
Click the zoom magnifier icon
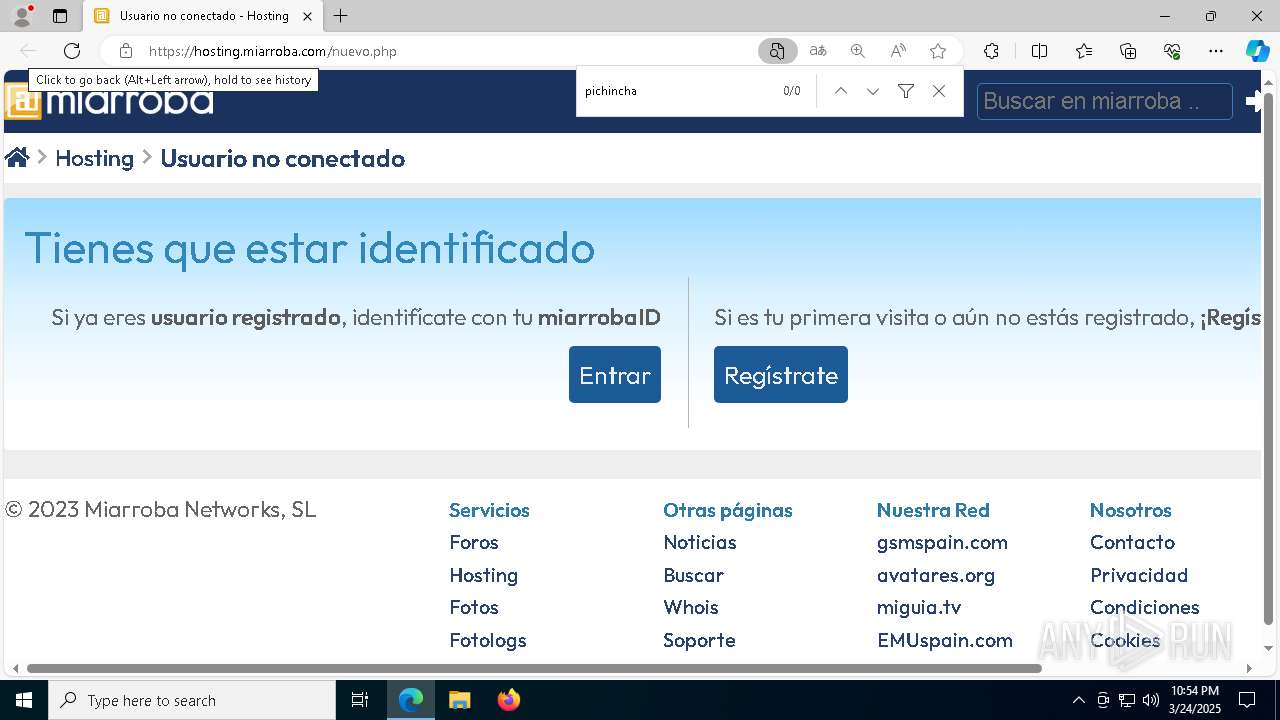point(858,51)
